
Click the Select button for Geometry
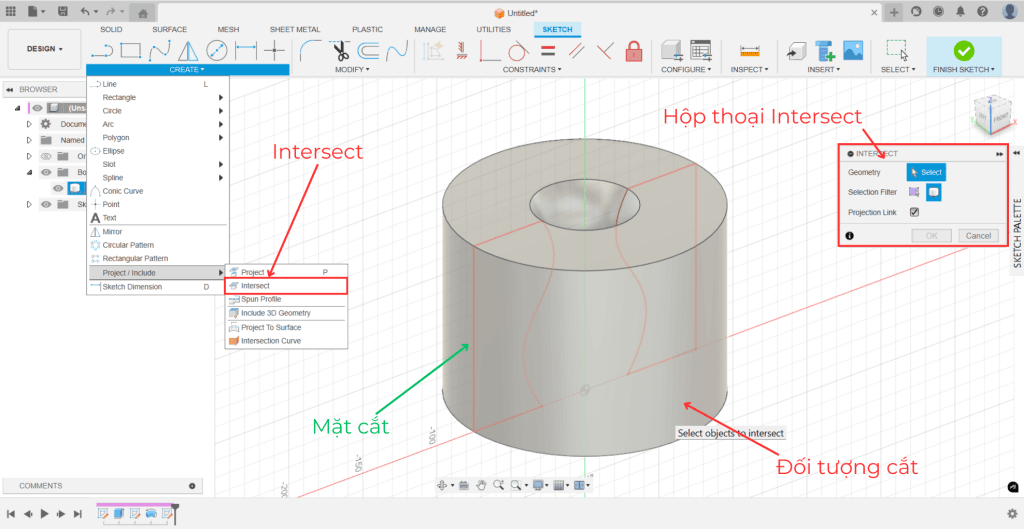[x=925, y=173]
